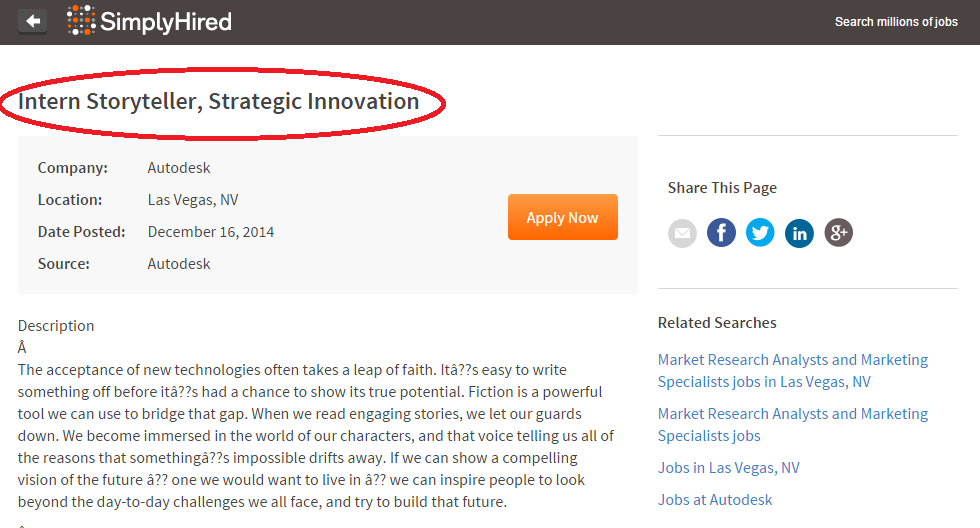Click the Date Posted: label
This screenshot has width=980, height=528.
[81, 232]
